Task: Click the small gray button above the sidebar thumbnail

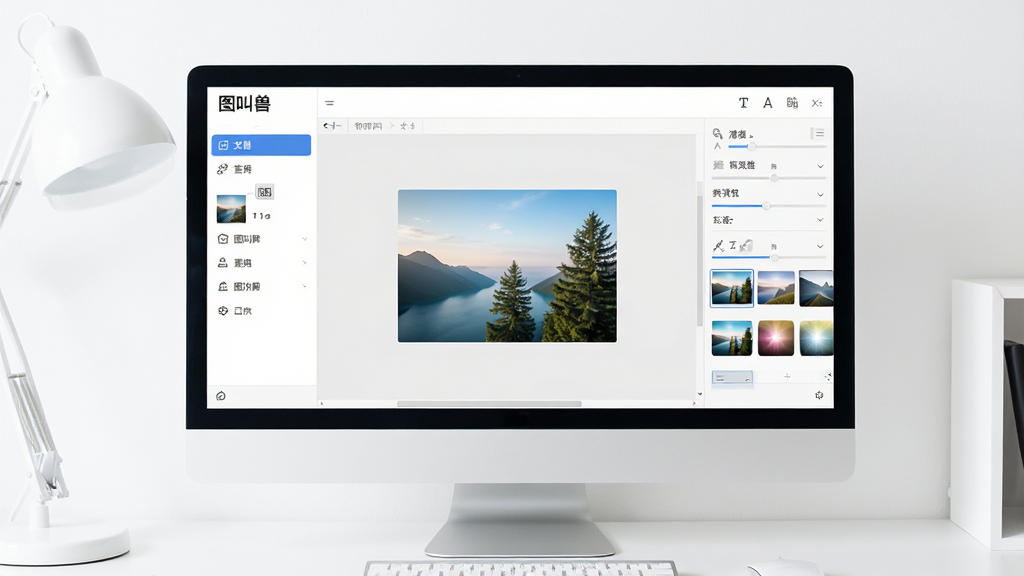Action: [264, 192]
